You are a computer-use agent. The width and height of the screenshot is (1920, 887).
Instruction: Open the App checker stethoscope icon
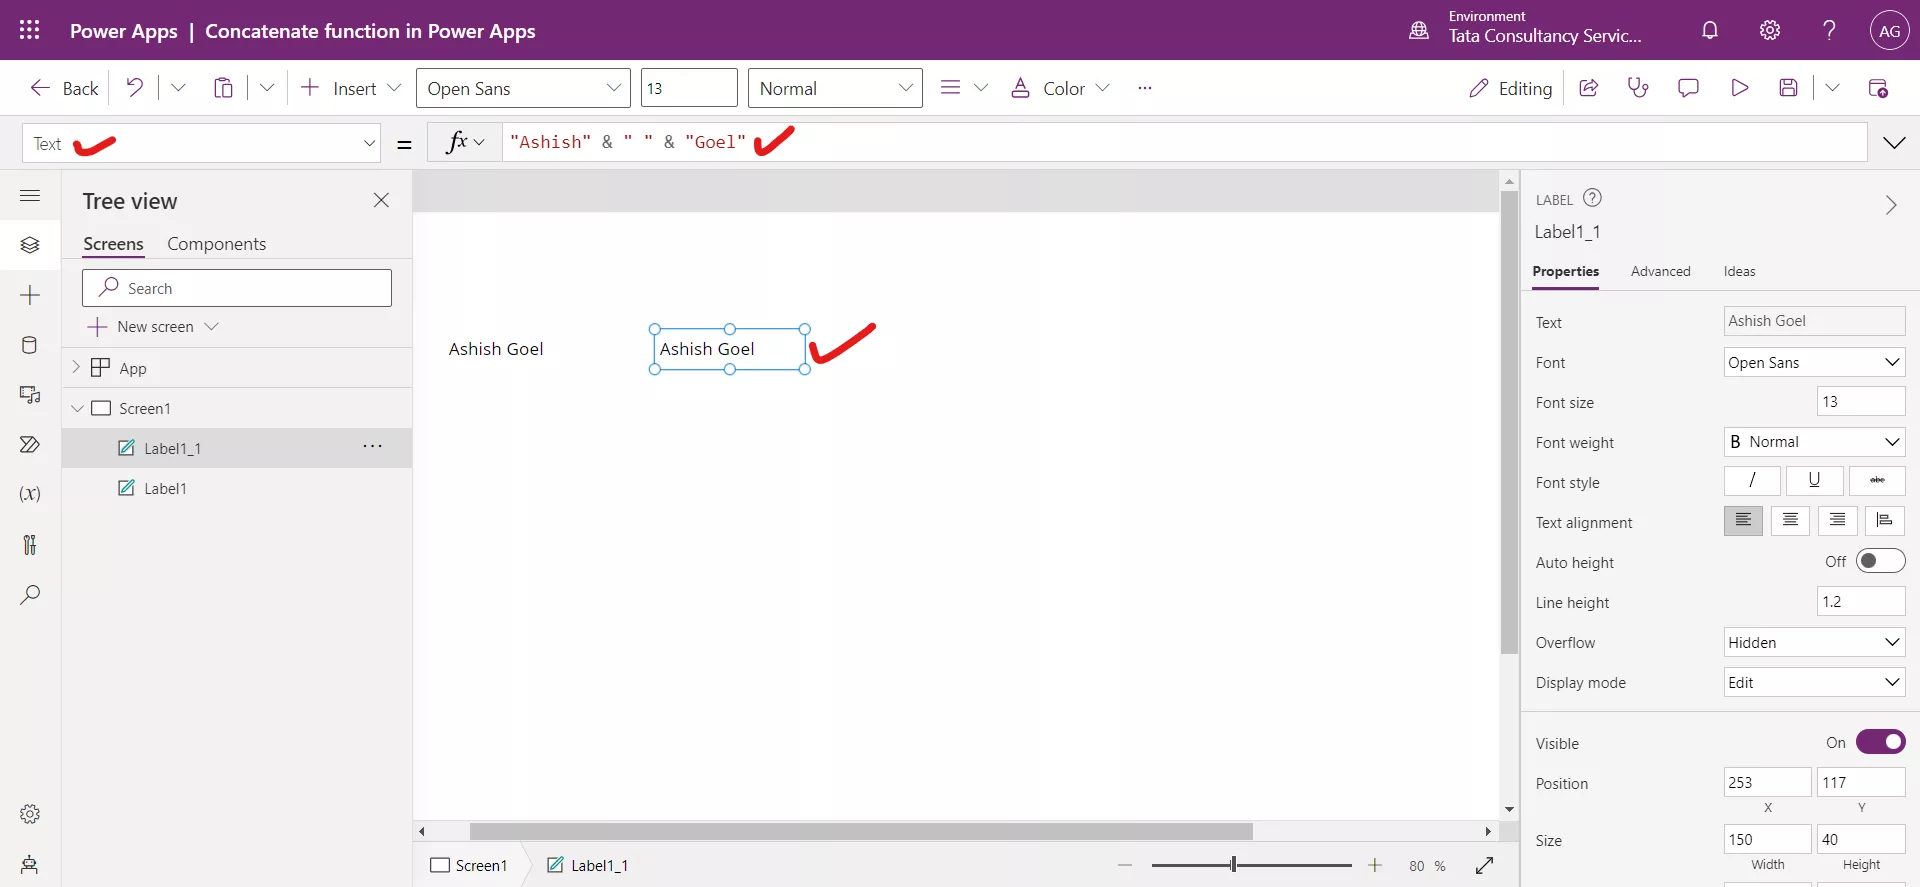tap(1638, 88)
